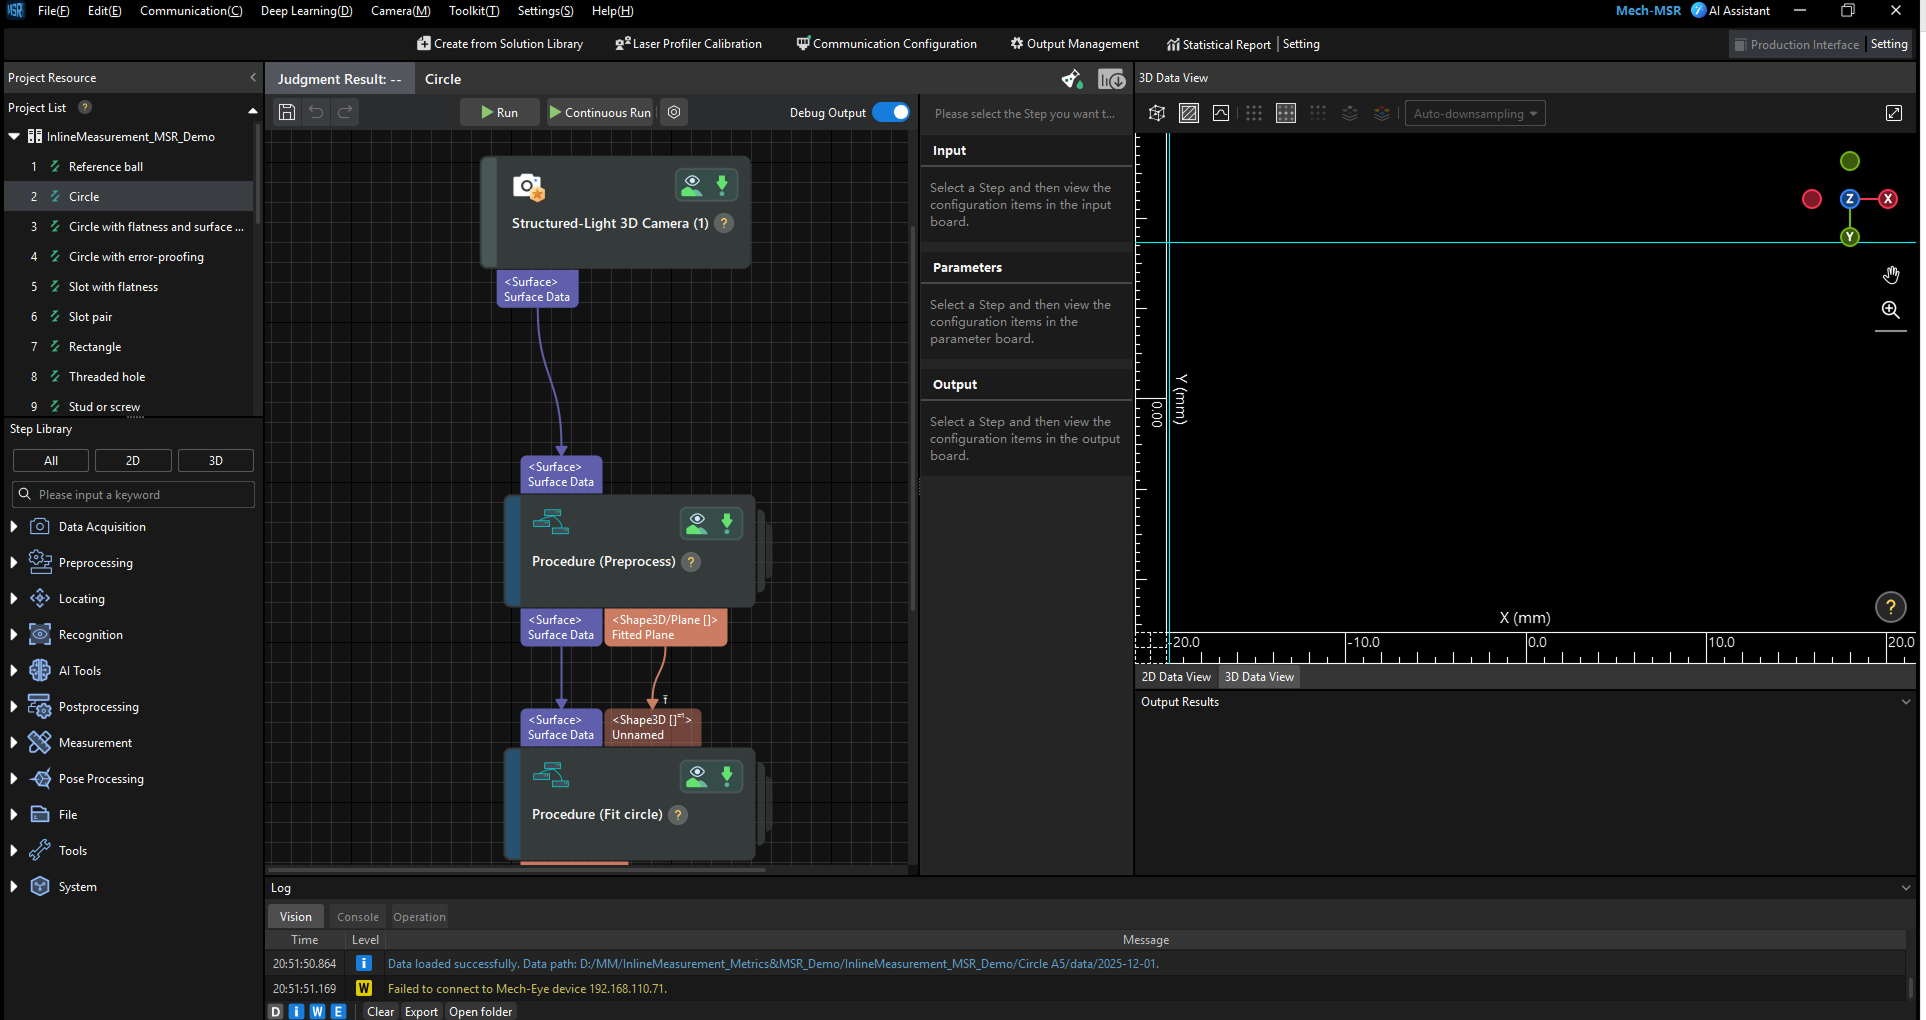Open the settings gear next to Continuous Run
The image size is (1926, 1020).
pos(674,112)
